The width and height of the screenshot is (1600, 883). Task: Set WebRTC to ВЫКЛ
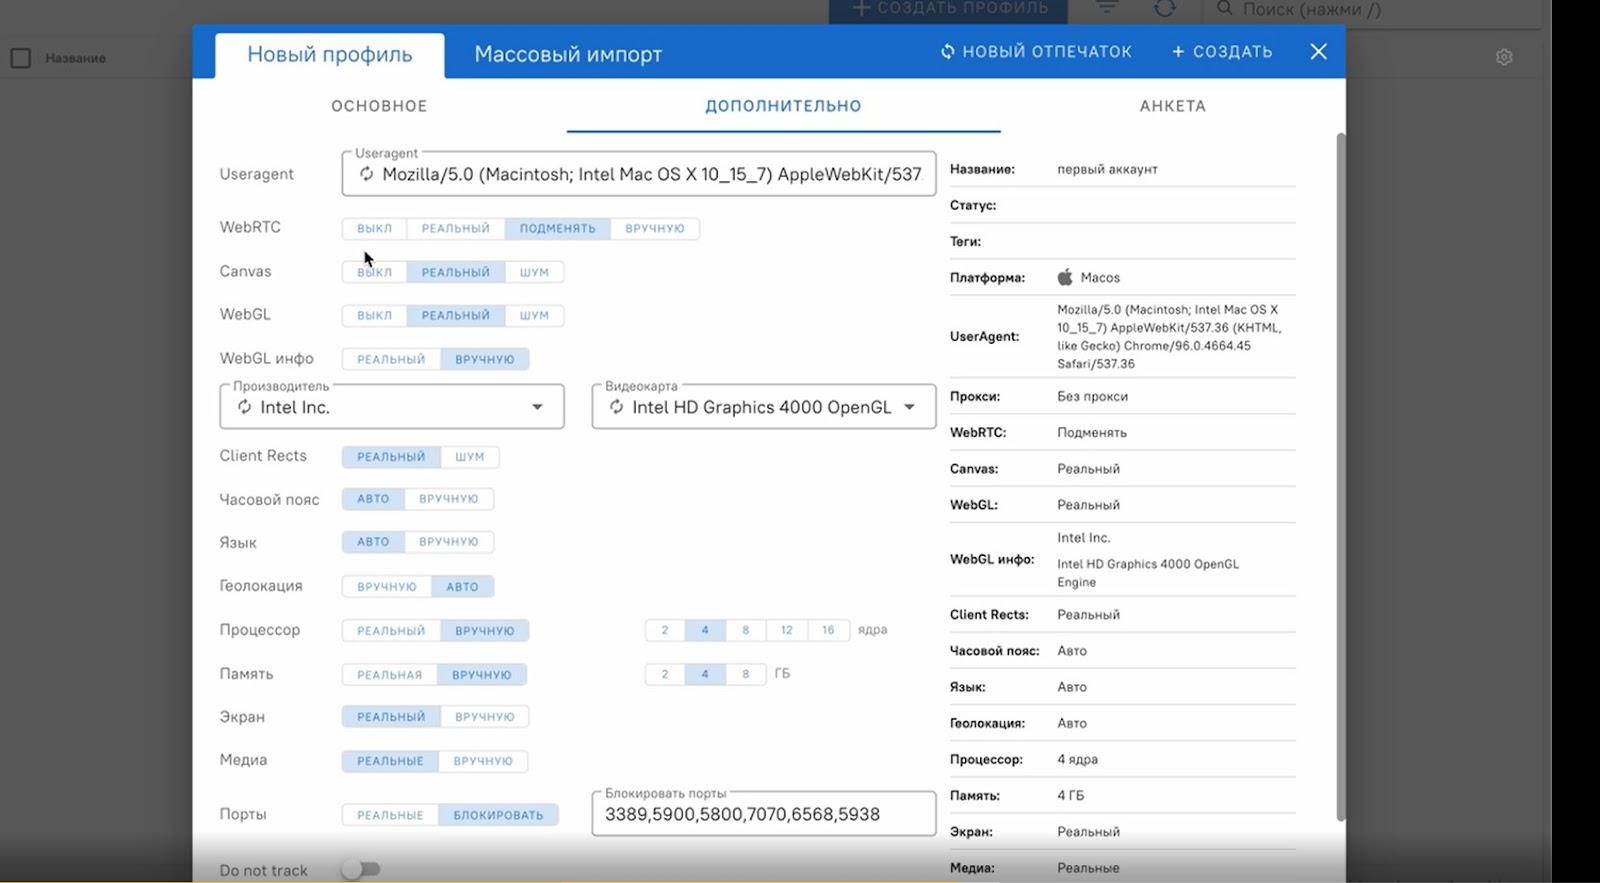coord(374,228)
